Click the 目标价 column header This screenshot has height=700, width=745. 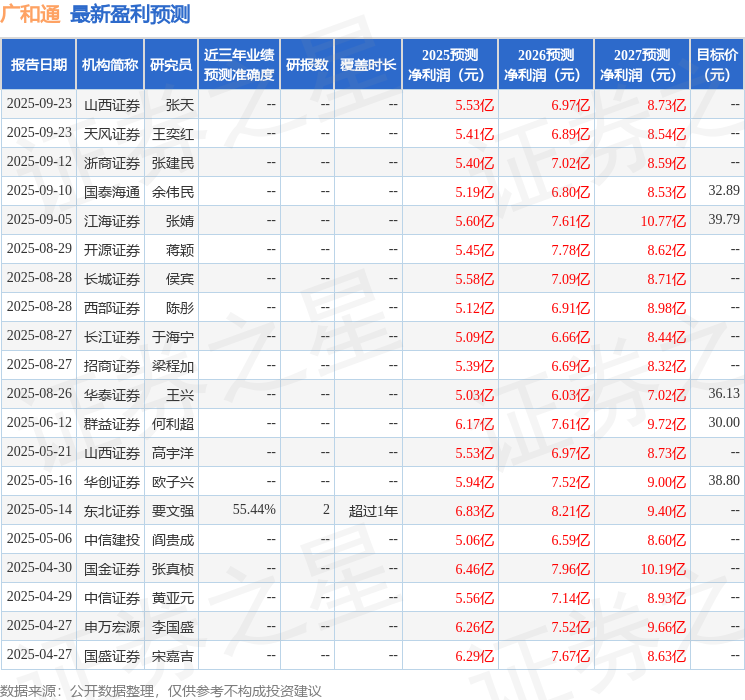717,64
